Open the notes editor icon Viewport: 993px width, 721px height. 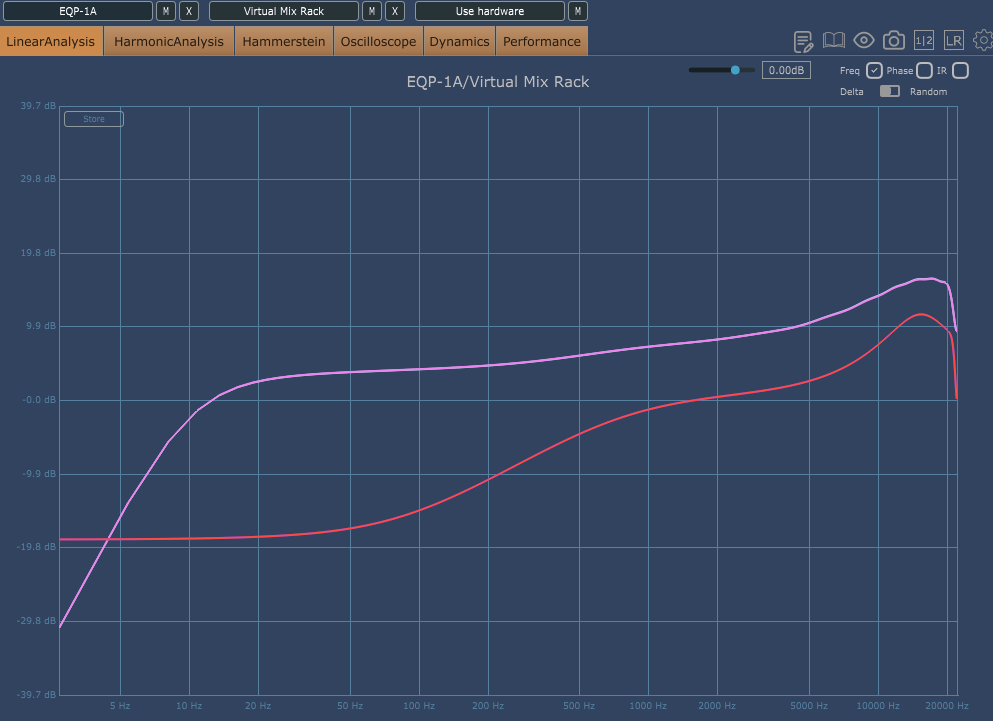click(803, 41)
